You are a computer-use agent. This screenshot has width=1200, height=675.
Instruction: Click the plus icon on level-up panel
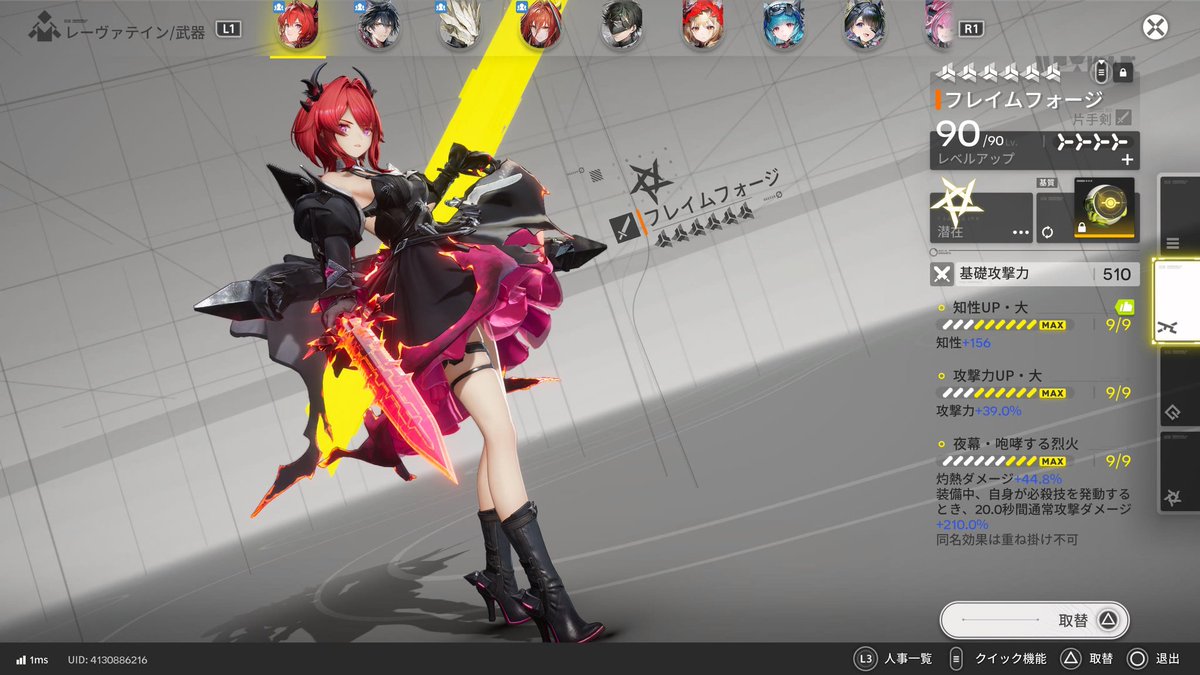[1128, 160]
